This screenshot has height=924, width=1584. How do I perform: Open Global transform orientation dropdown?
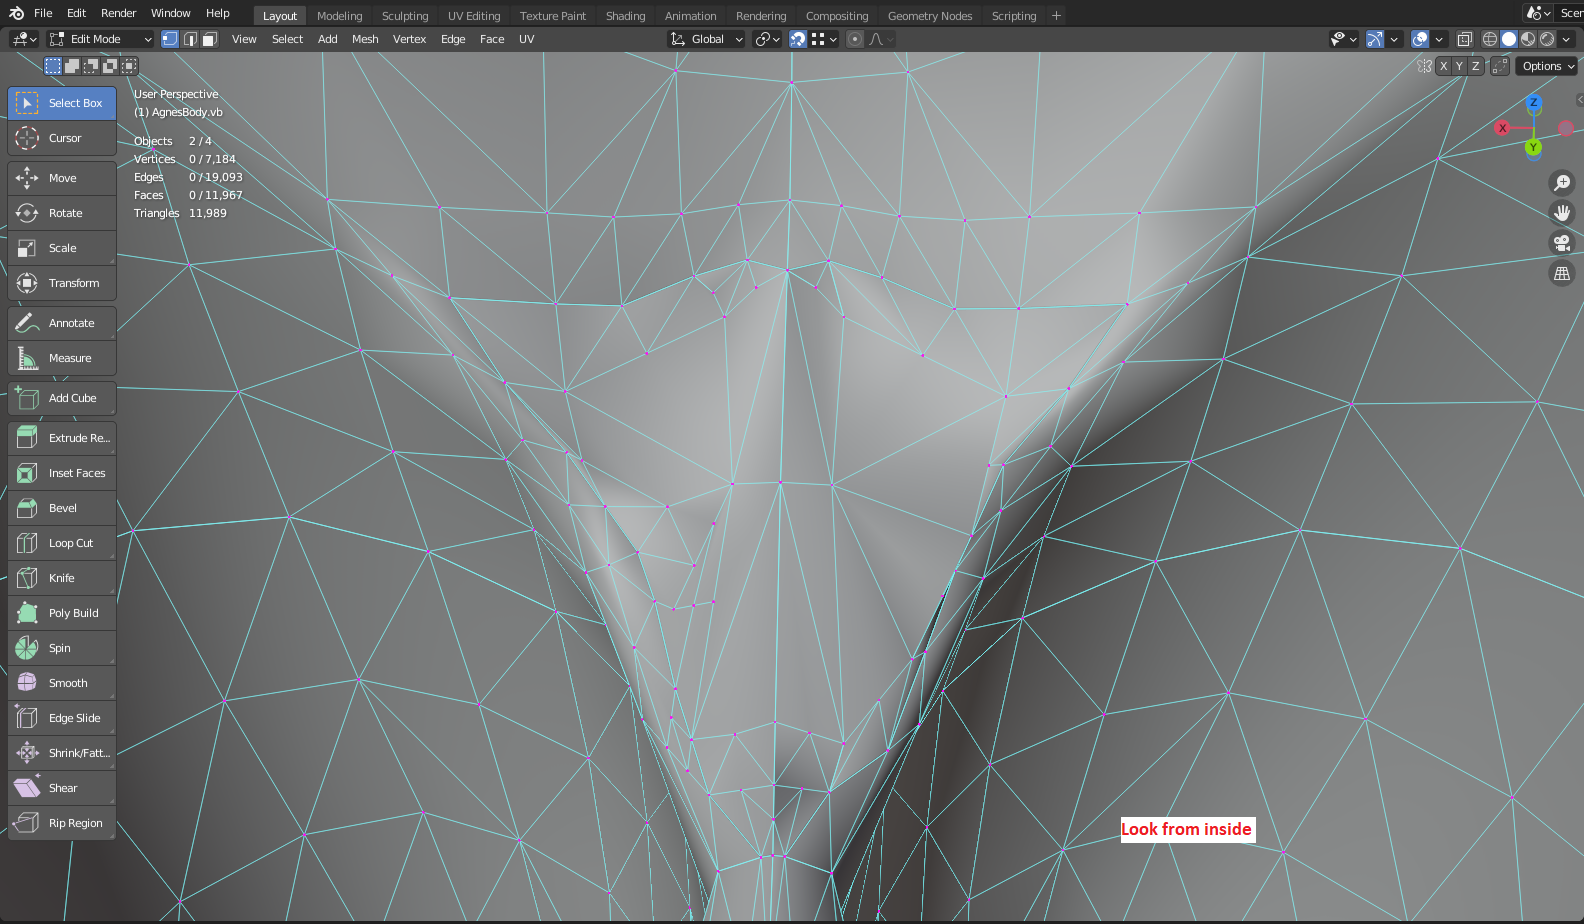click(x=707, y=39)
